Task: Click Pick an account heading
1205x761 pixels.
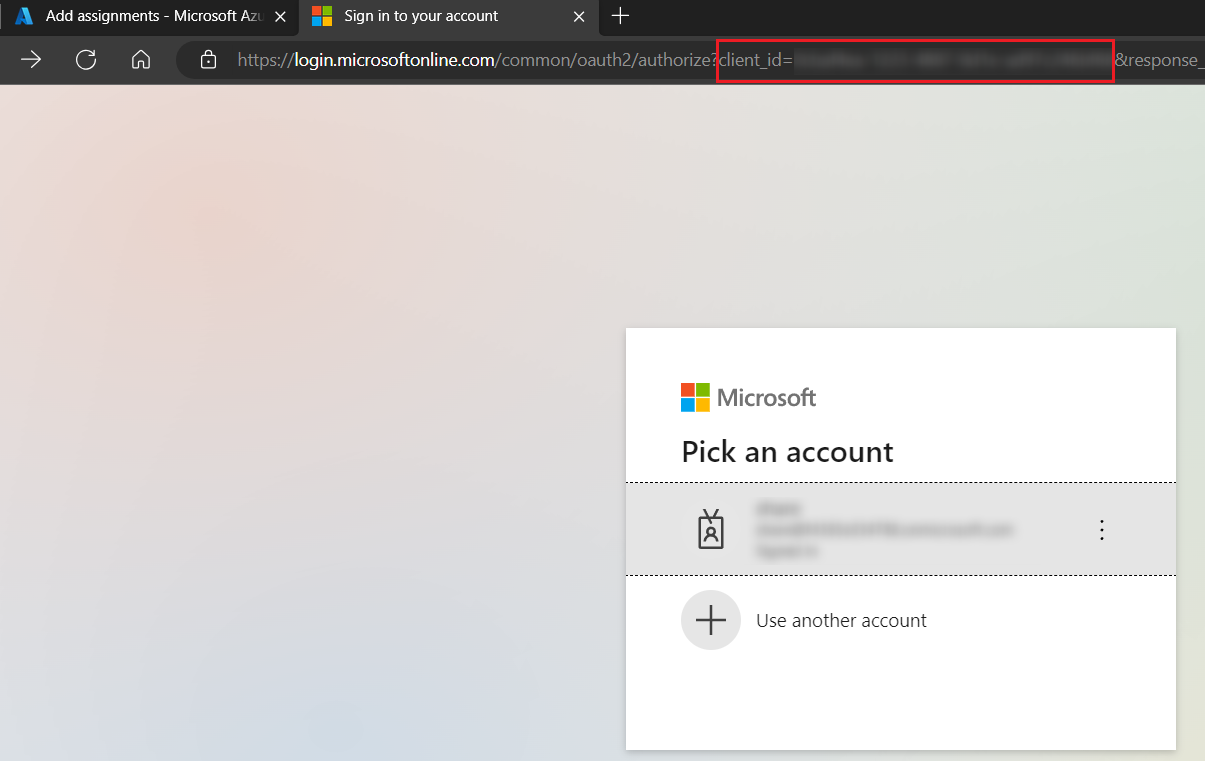Action: click(x=787, y=452)
